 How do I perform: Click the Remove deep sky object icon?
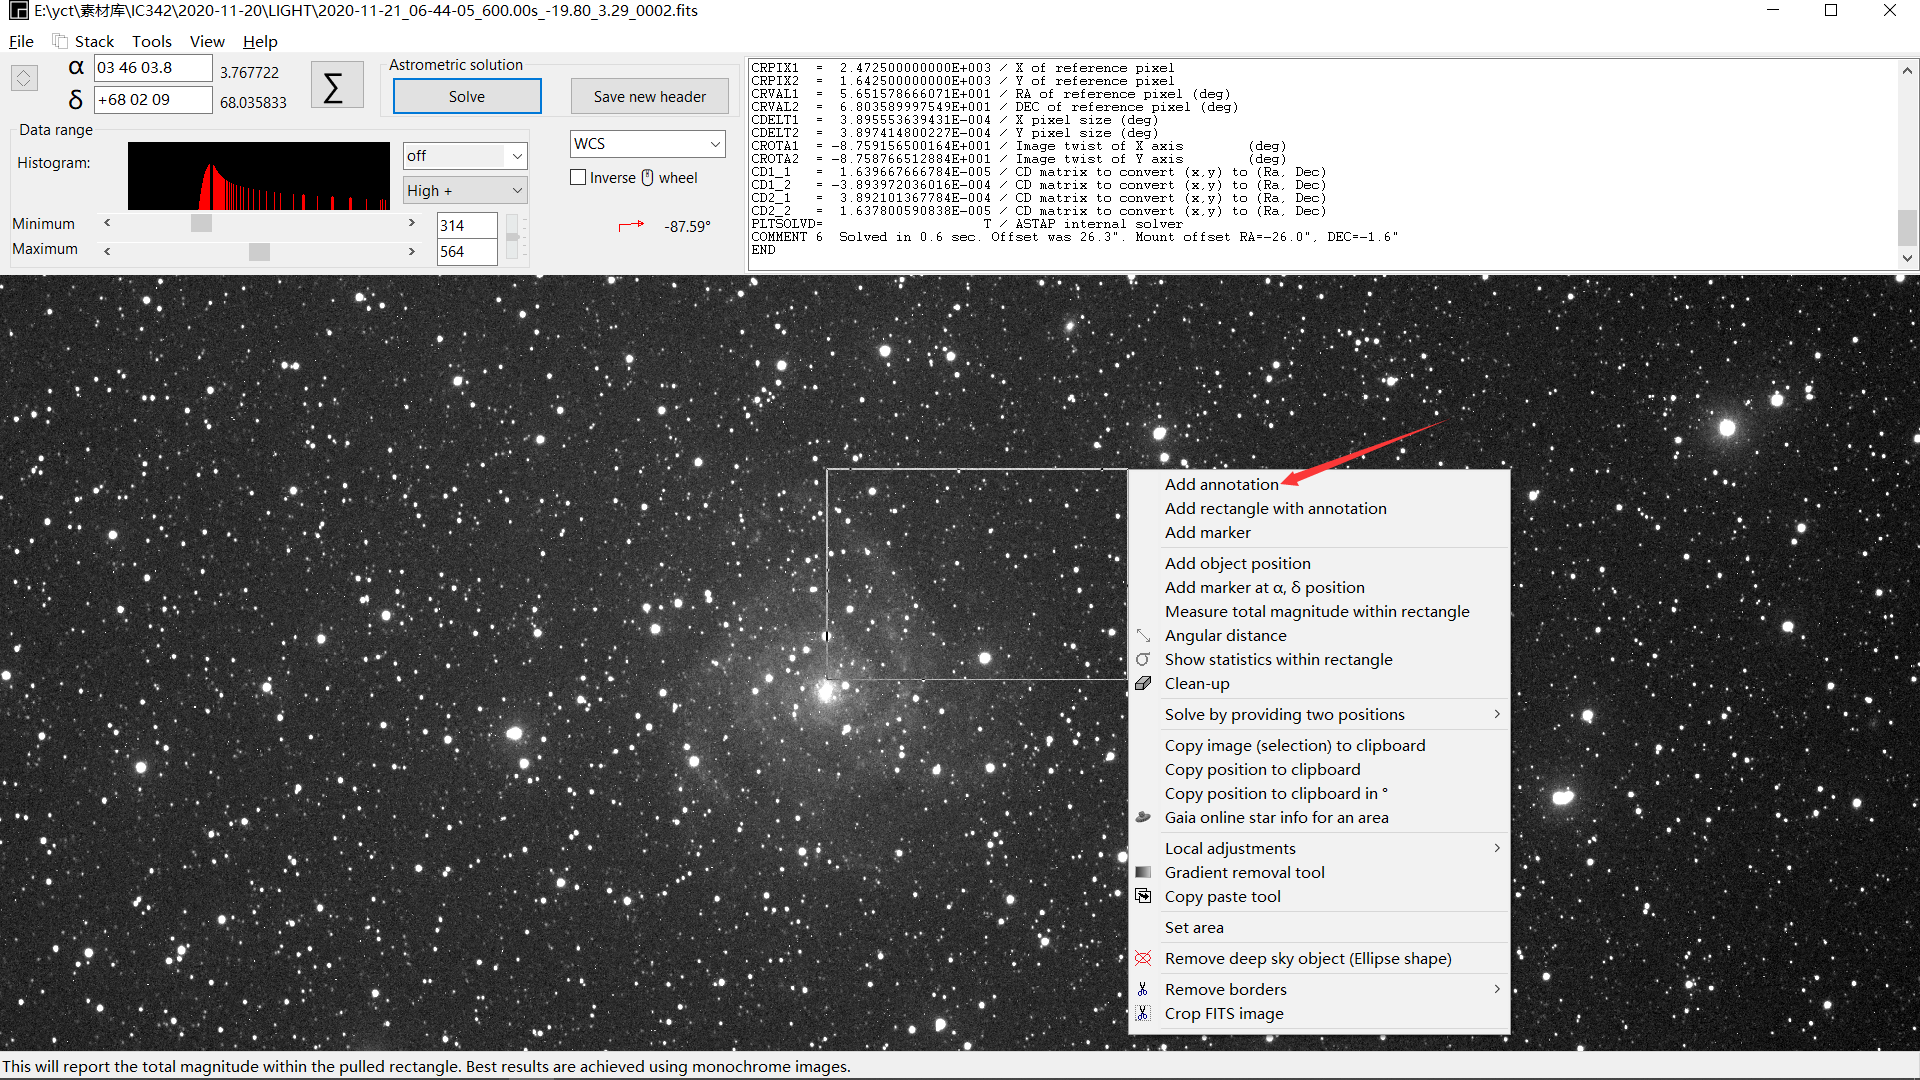tap(1143, 958)
